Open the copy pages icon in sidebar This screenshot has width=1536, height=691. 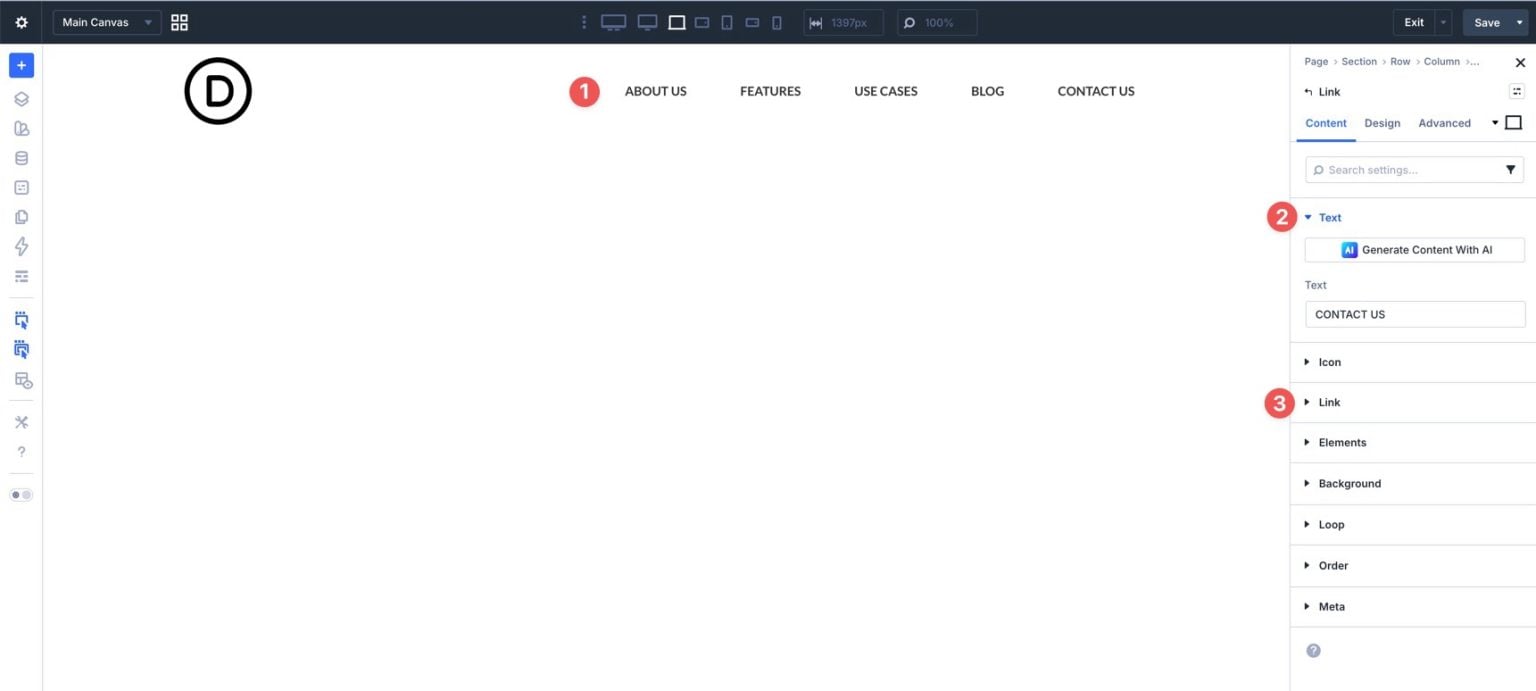21,217
